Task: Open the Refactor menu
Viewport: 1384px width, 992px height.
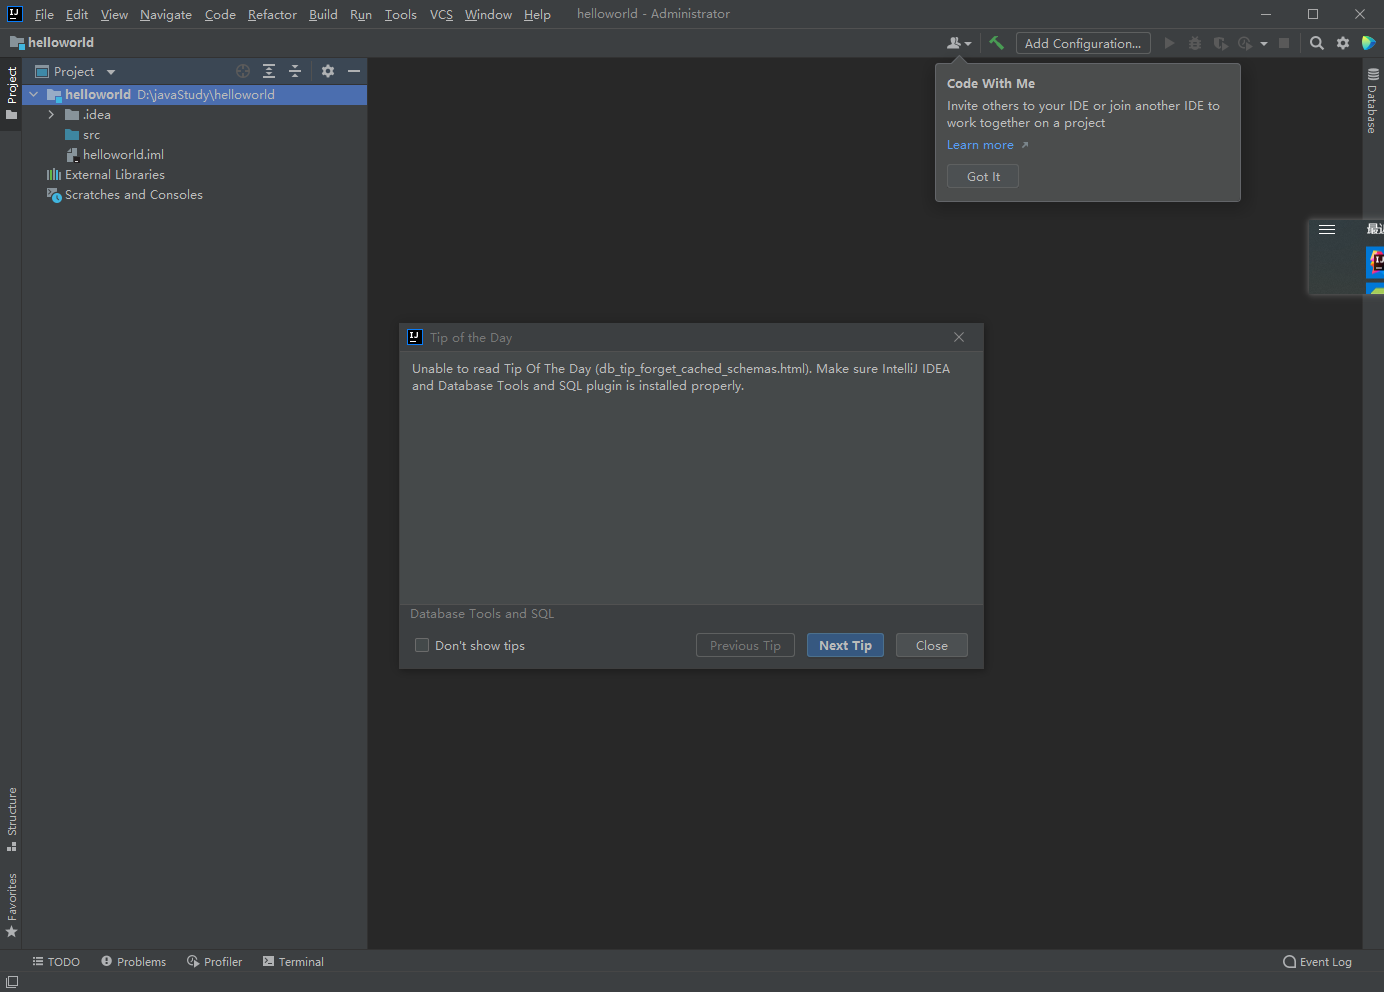Action: 272,14
